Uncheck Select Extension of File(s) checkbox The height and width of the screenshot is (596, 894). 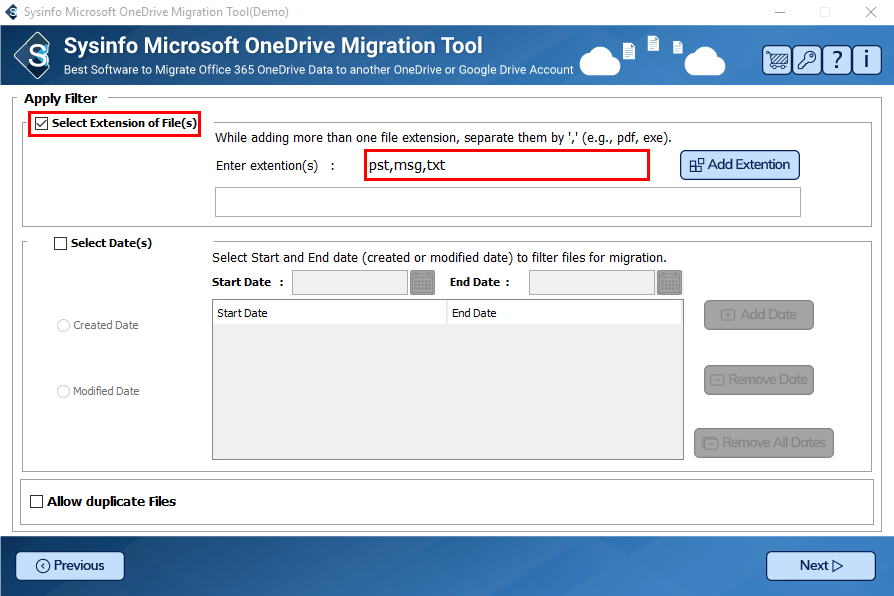42,124
